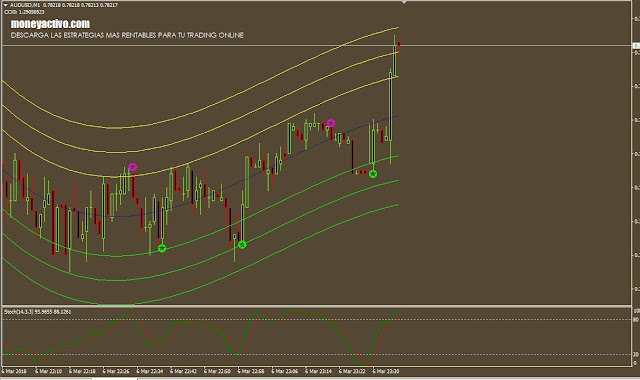Click the '6 Mar 23:14' time axis label

point(318,371)
